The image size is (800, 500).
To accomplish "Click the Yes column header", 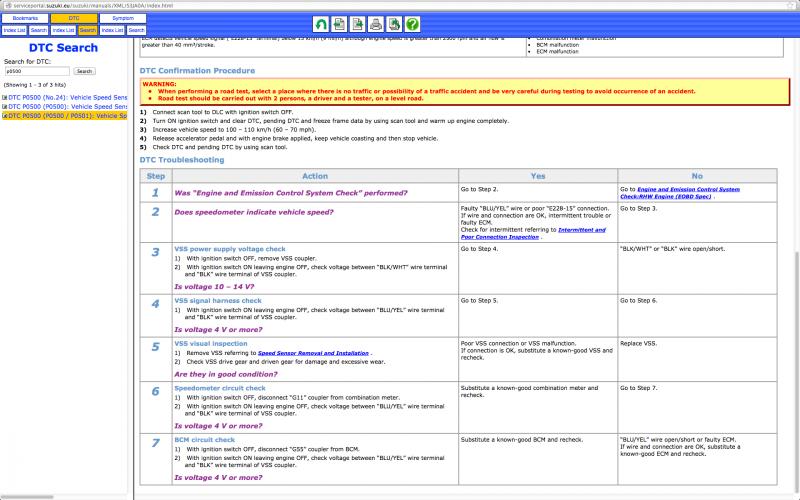I will point(538,176).
